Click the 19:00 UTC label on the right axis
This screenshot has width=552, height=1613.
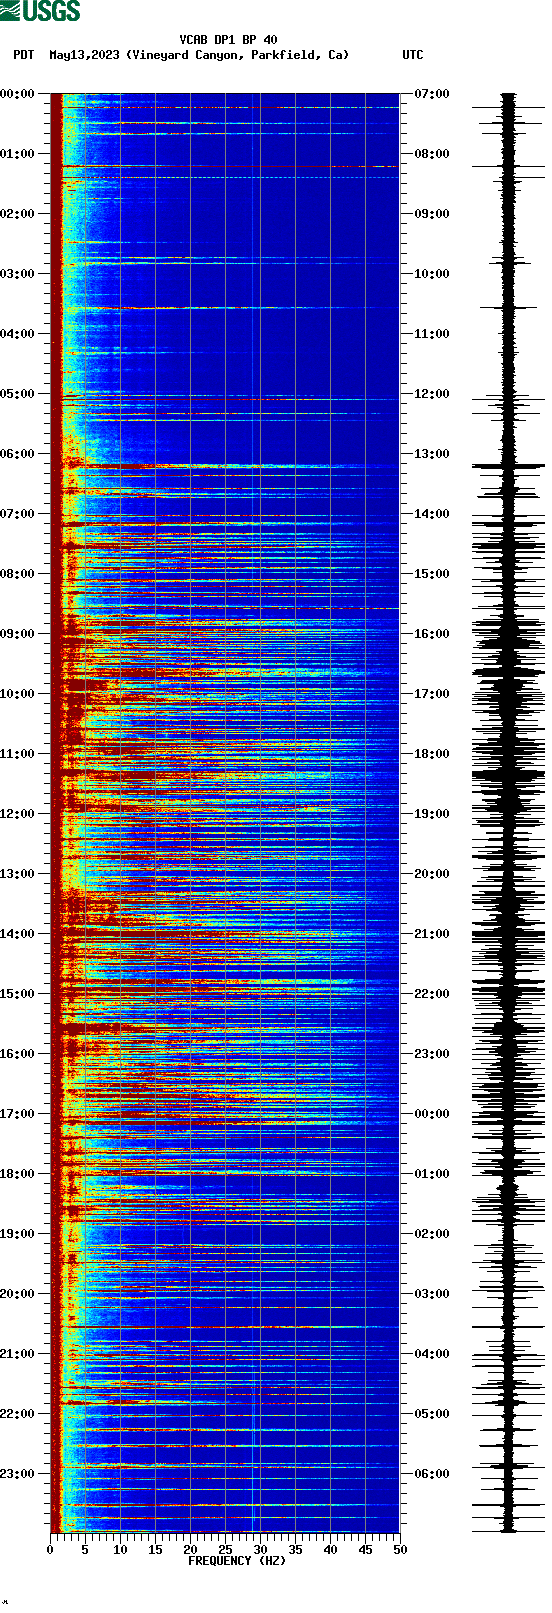432,814
